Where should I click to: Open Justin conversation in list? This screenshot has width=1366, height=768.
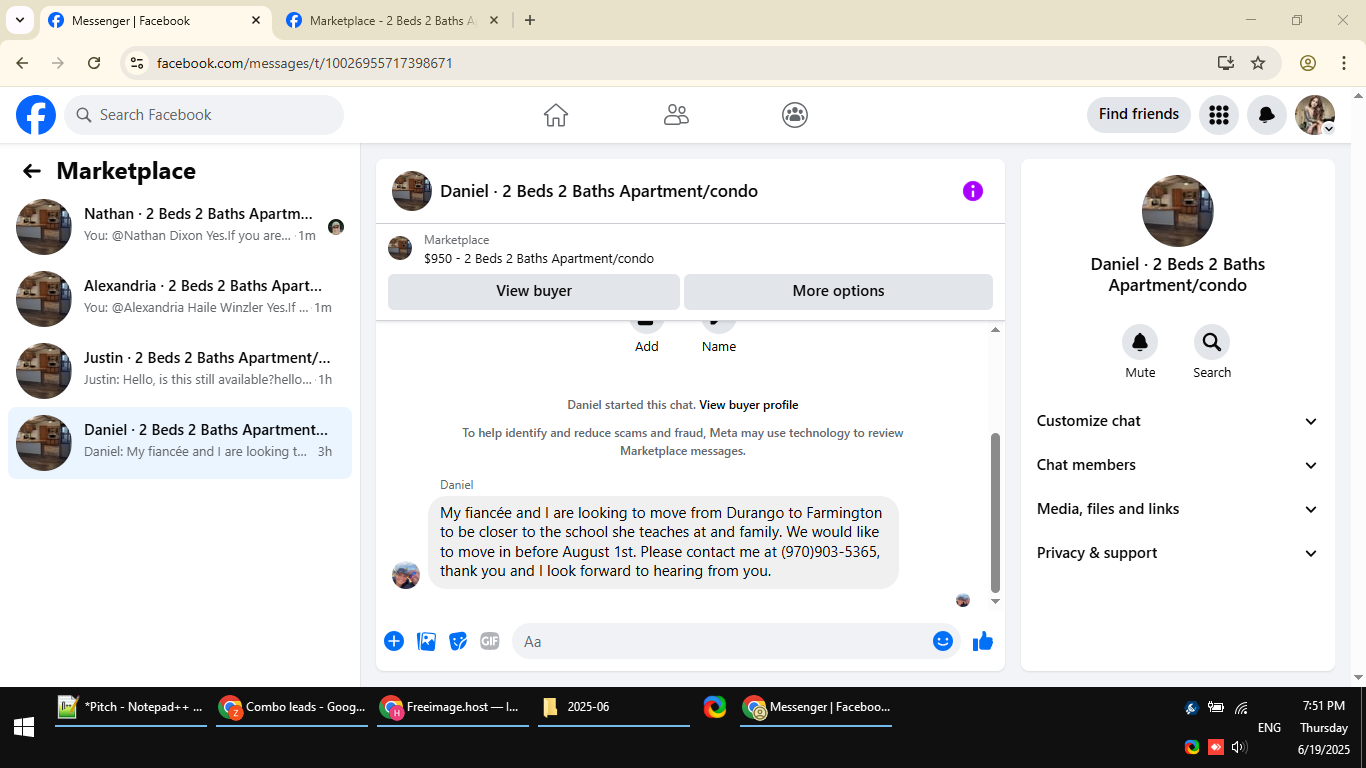click(180, 371)
